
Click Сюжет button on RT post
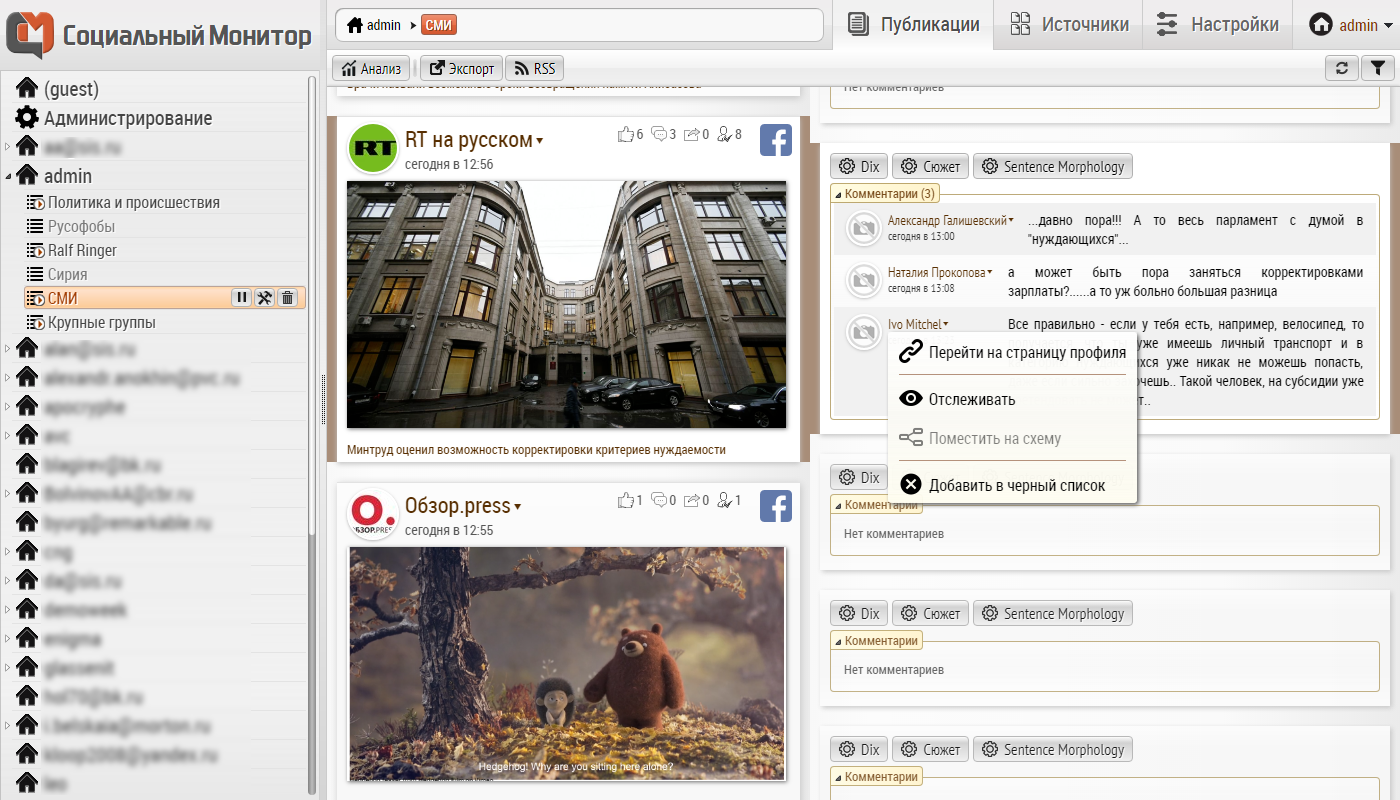[x=930, y=166]
